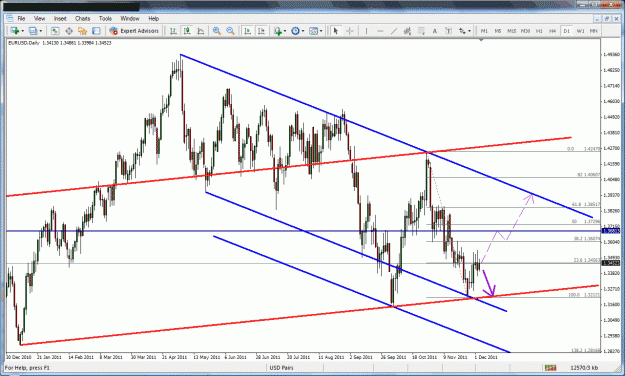Open the Terminal window icon
625x376 pixels.
[96, 31]
